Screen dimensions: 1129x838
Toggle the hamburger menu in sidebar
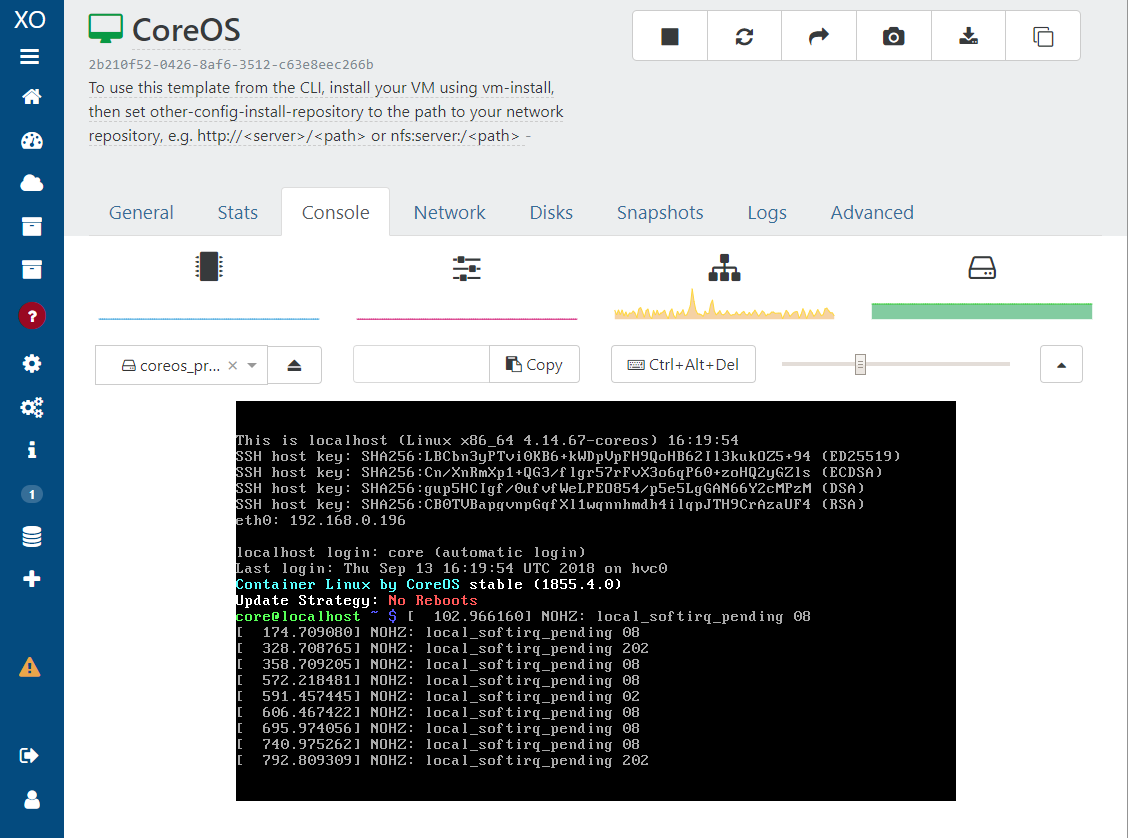point(30,56)
